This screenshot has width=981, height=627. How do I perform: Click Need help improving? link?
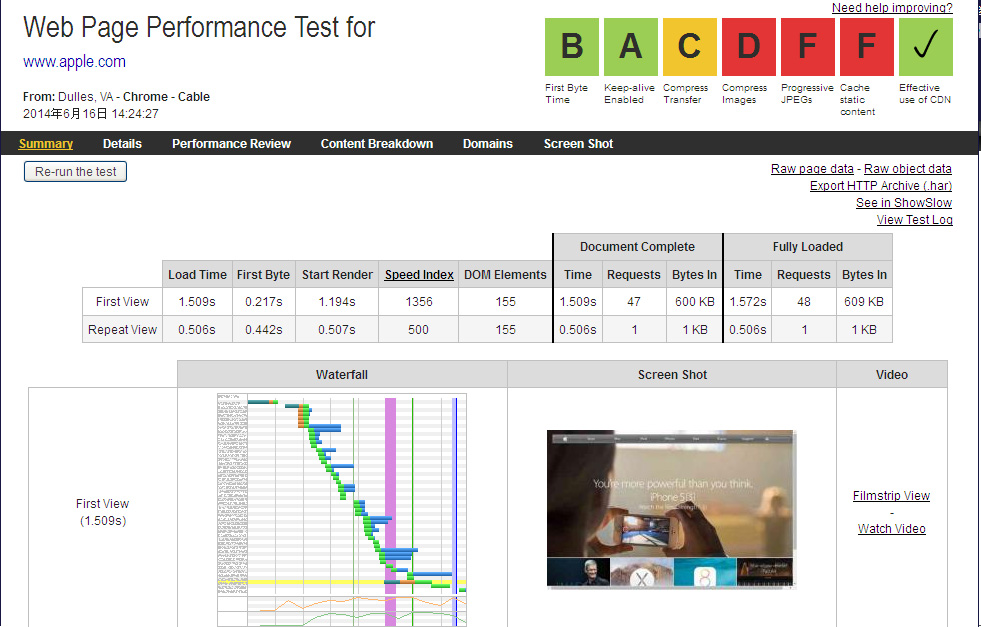click(x=892, y=8)
